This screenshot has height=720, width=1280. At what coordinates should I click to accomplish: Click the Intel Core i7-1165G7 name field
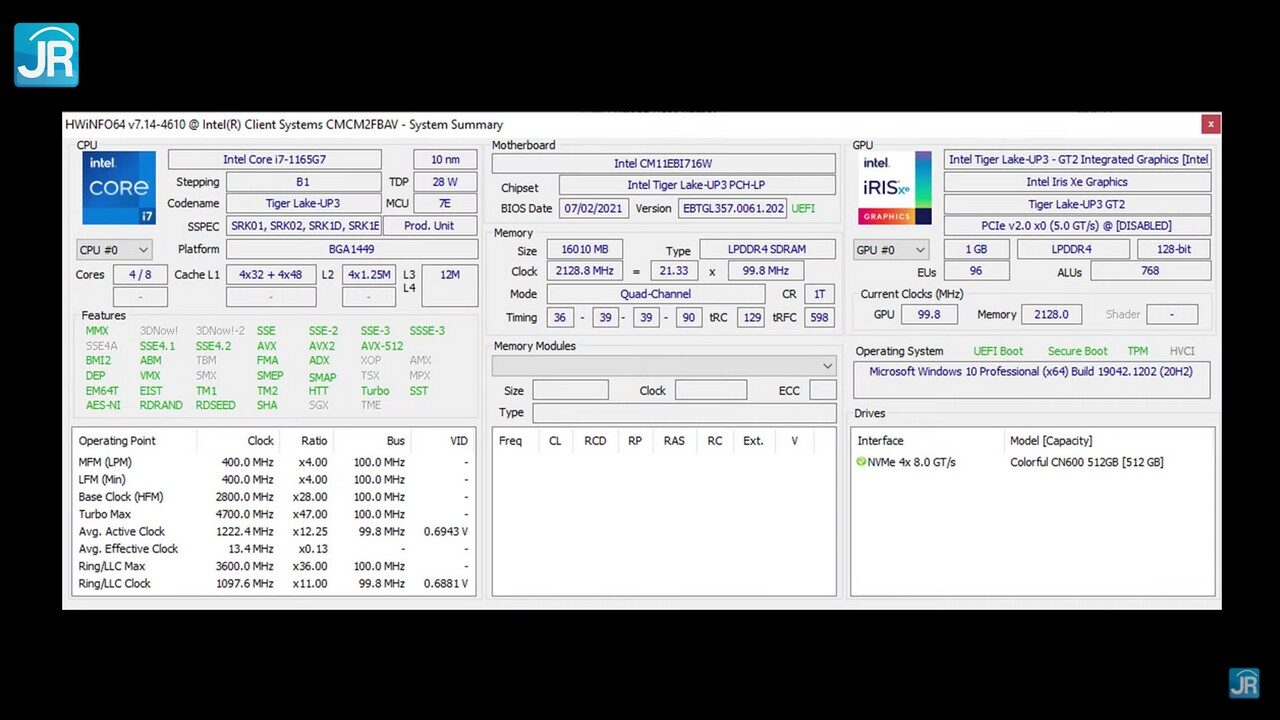pos(274,159)
